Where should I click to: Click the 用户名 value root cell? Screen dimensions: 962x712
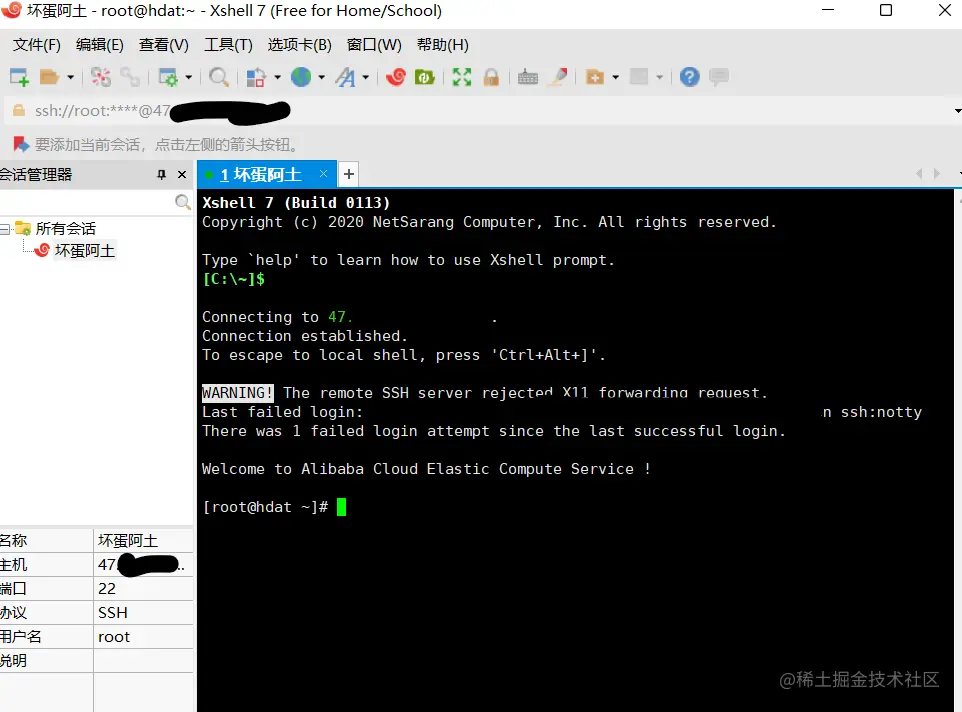coord(144,637)
